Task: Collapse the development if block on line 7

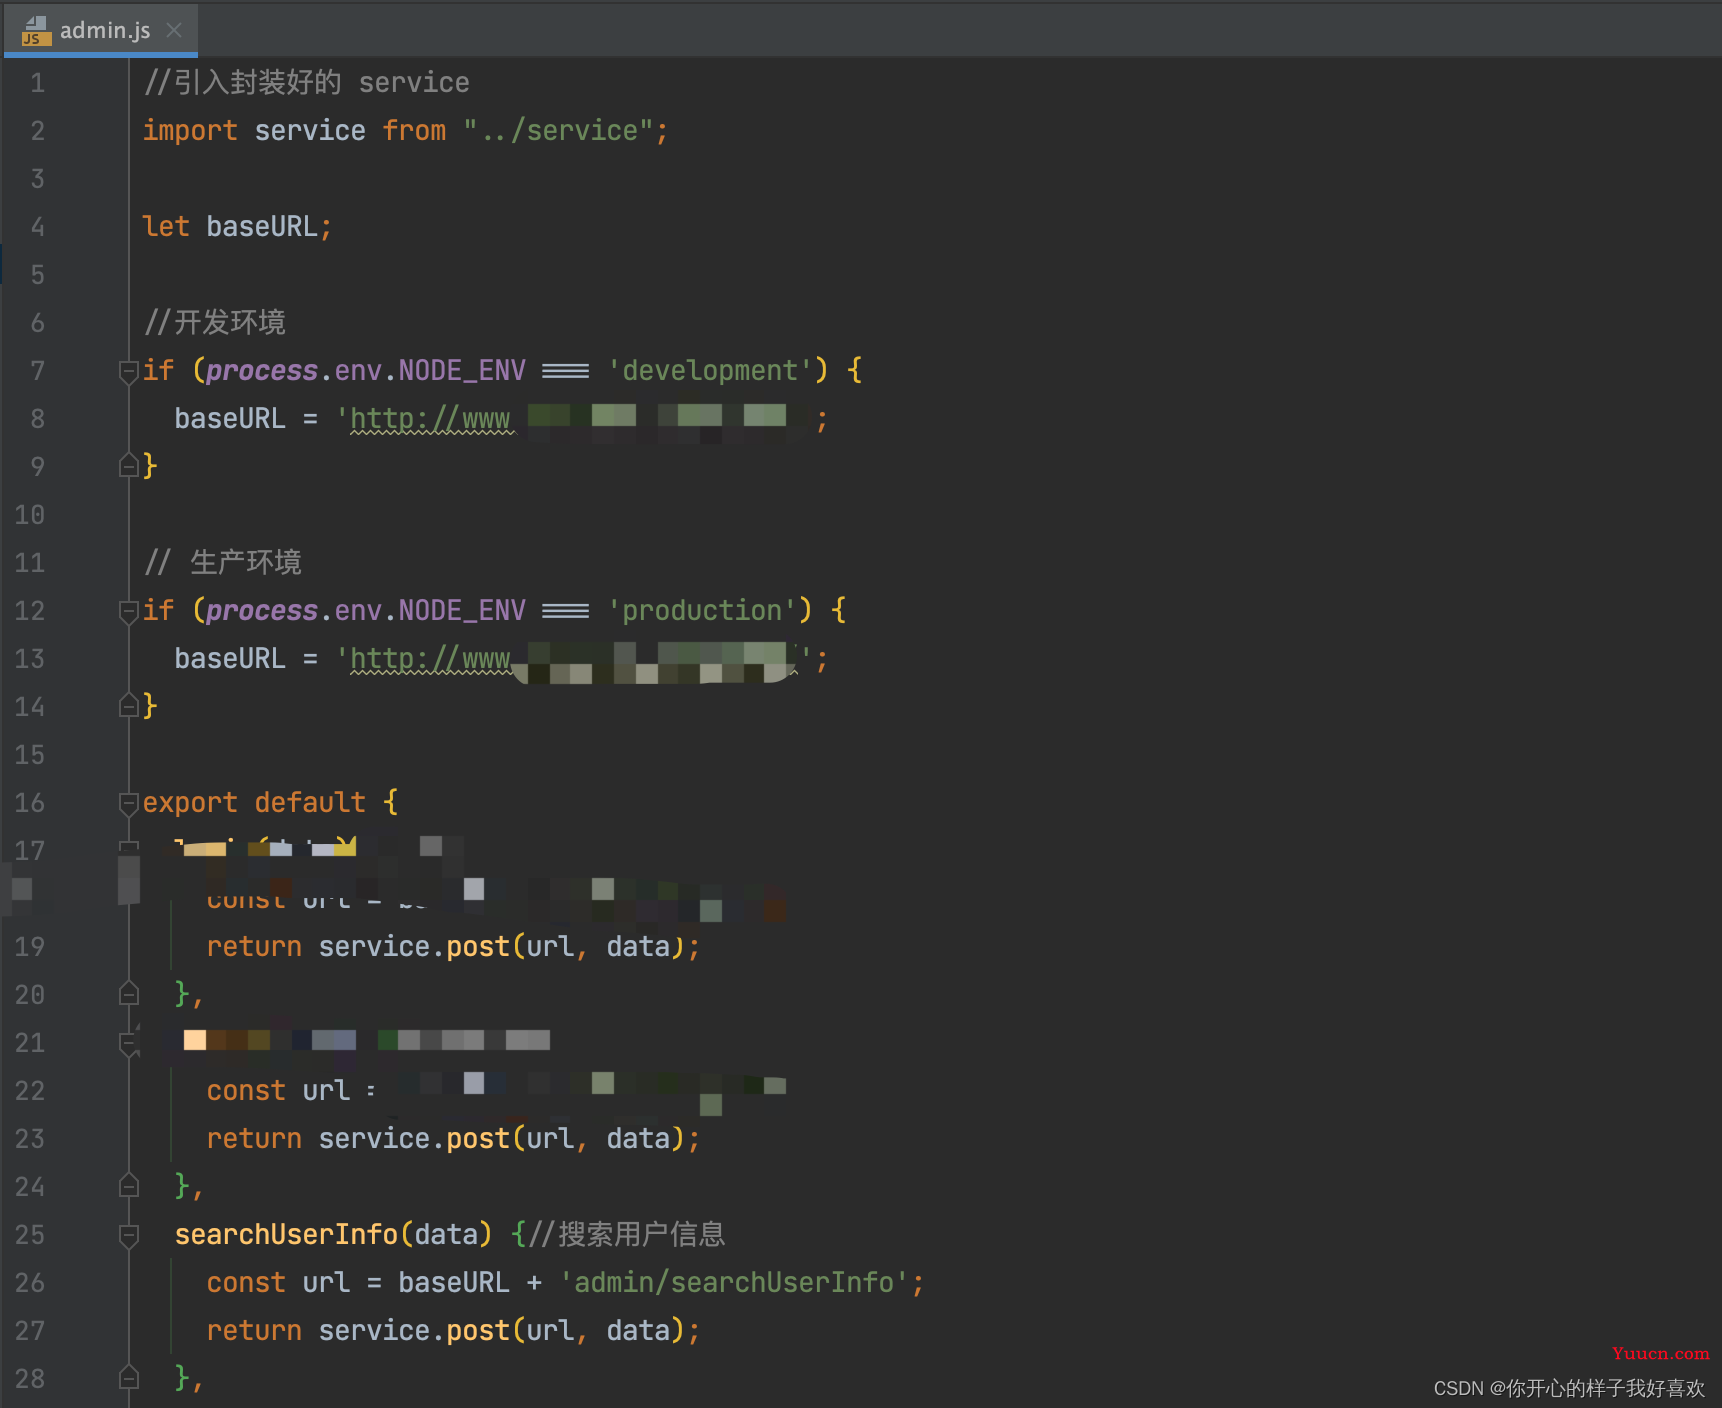Action: (128, 371)
